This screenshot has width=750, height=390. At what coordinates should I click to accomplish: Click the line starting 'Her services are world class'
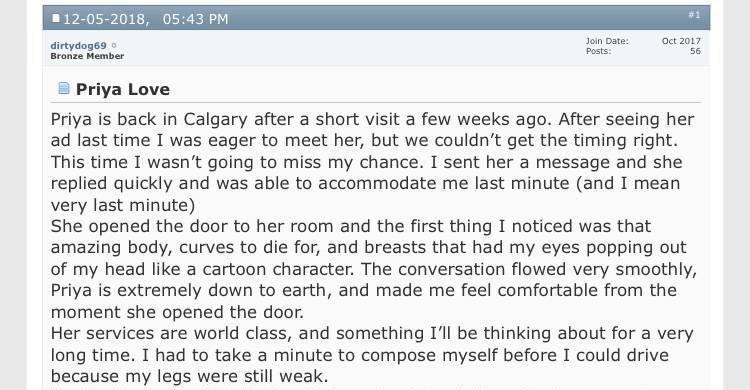click(x=372, y=333)
